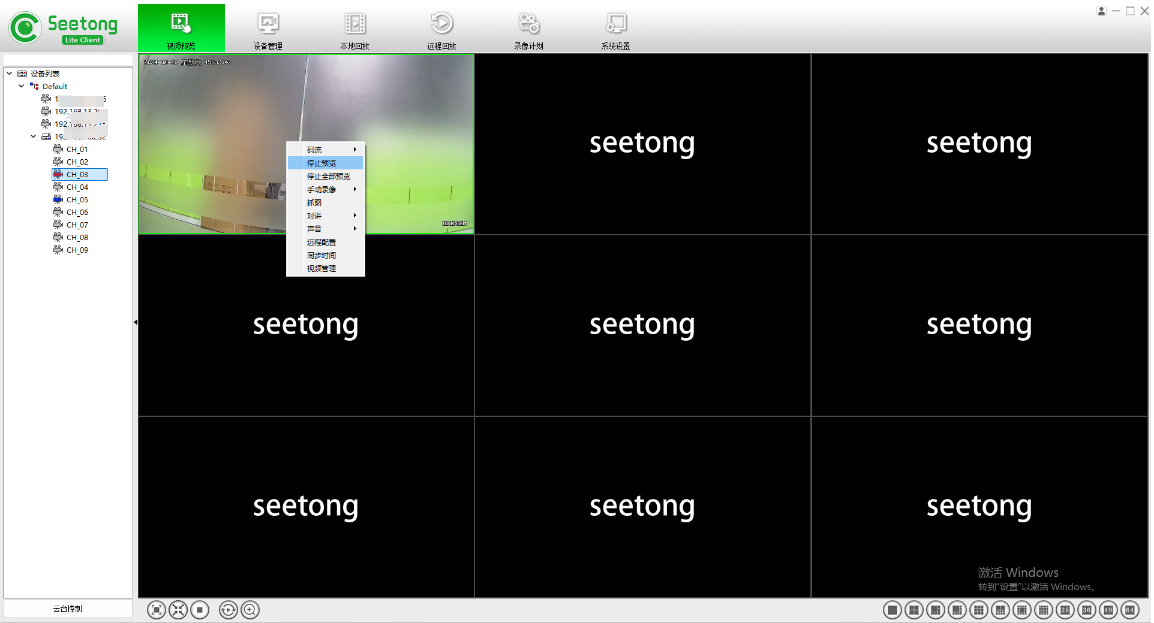Click 停止预览 in the context menu
1154x623 pixels.
coord(322,162)
